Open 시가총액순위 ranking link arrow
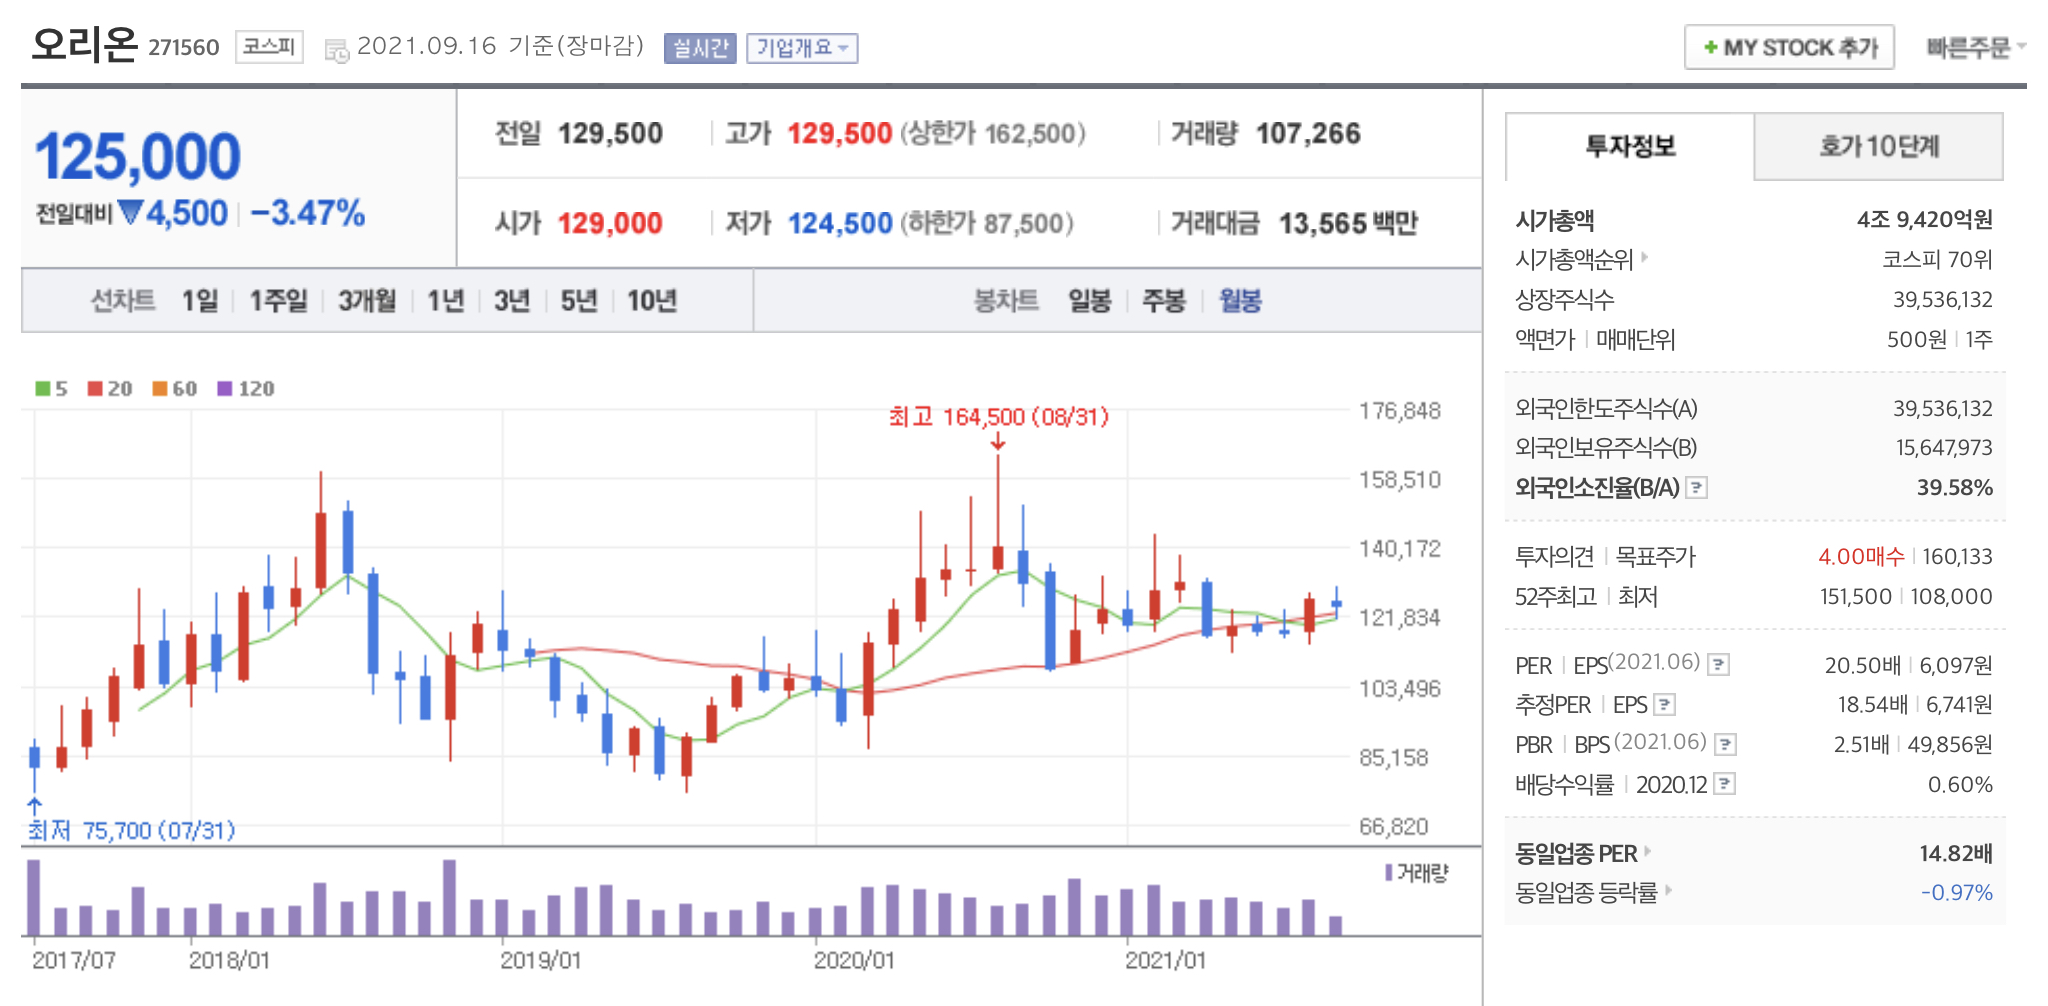2048x1006 pixels. pos(1645,258)
